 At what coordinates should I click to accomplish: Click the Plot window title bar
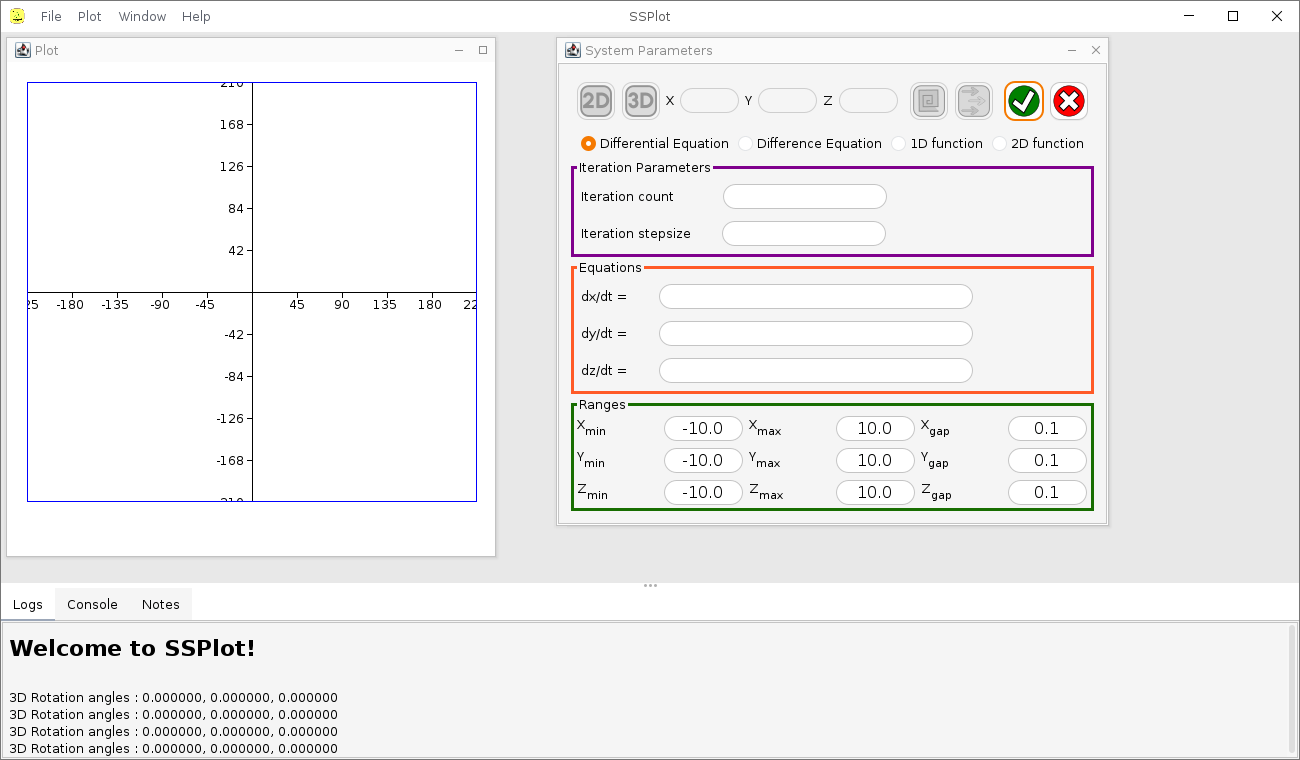(250, 50)
